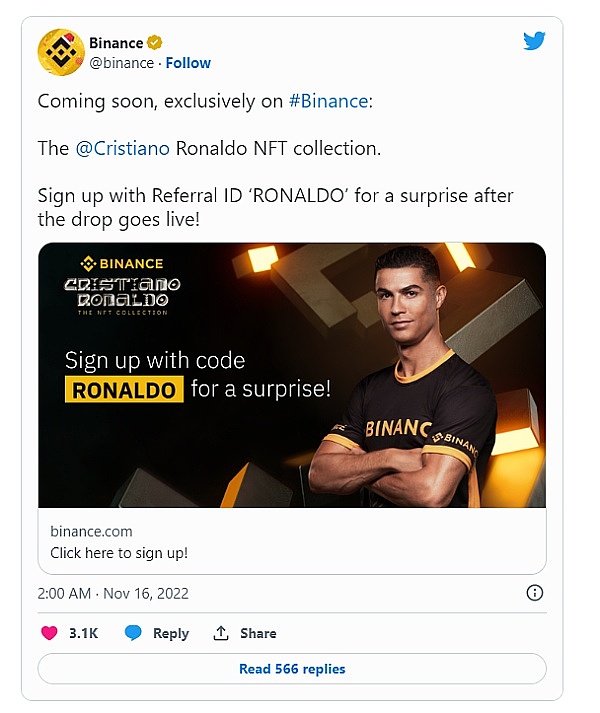The height and width of the screenshot is (713, 600).
Task: Like the tweet with the heart icon
Action: [49, 633]
